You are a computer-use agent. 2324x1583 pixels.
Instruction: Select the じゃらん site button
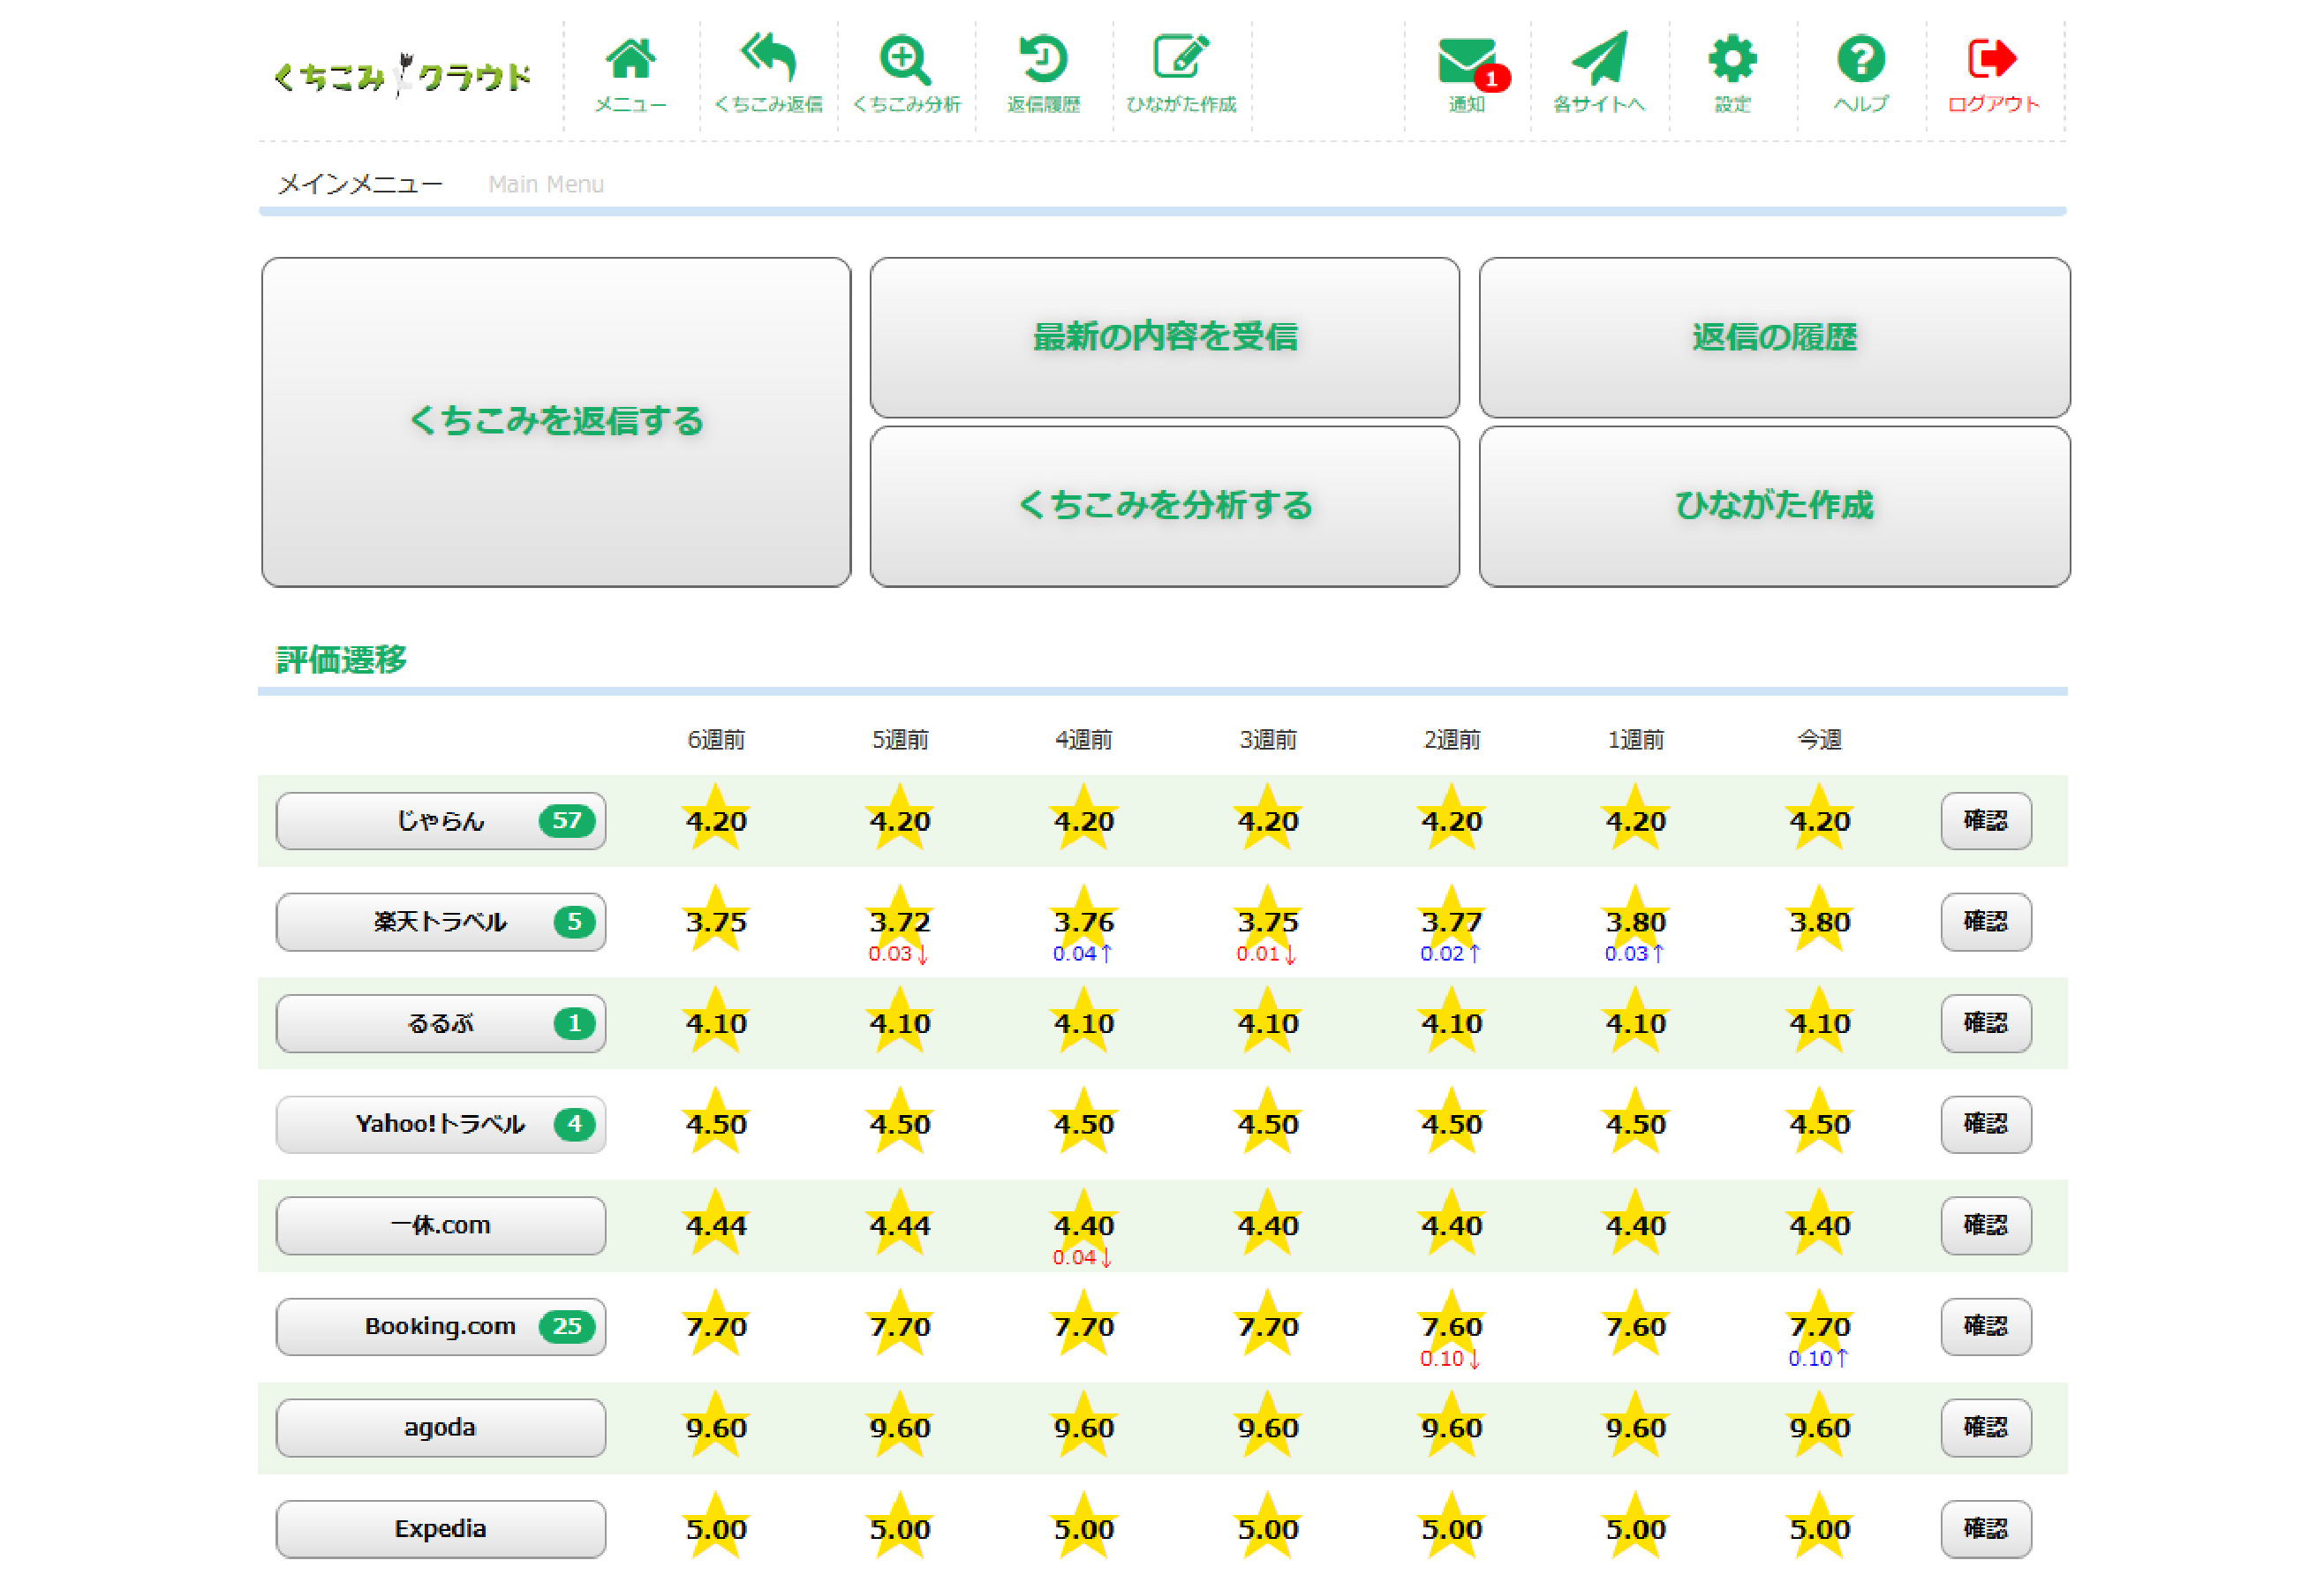441,821
